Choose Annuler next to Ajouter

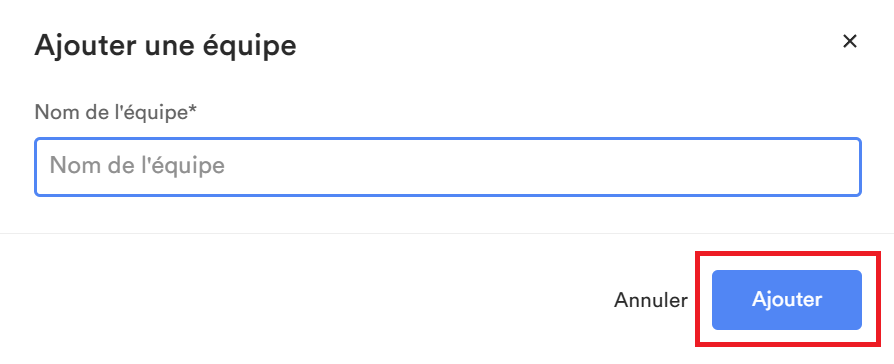pyautogui.click(x=651, y=300)
